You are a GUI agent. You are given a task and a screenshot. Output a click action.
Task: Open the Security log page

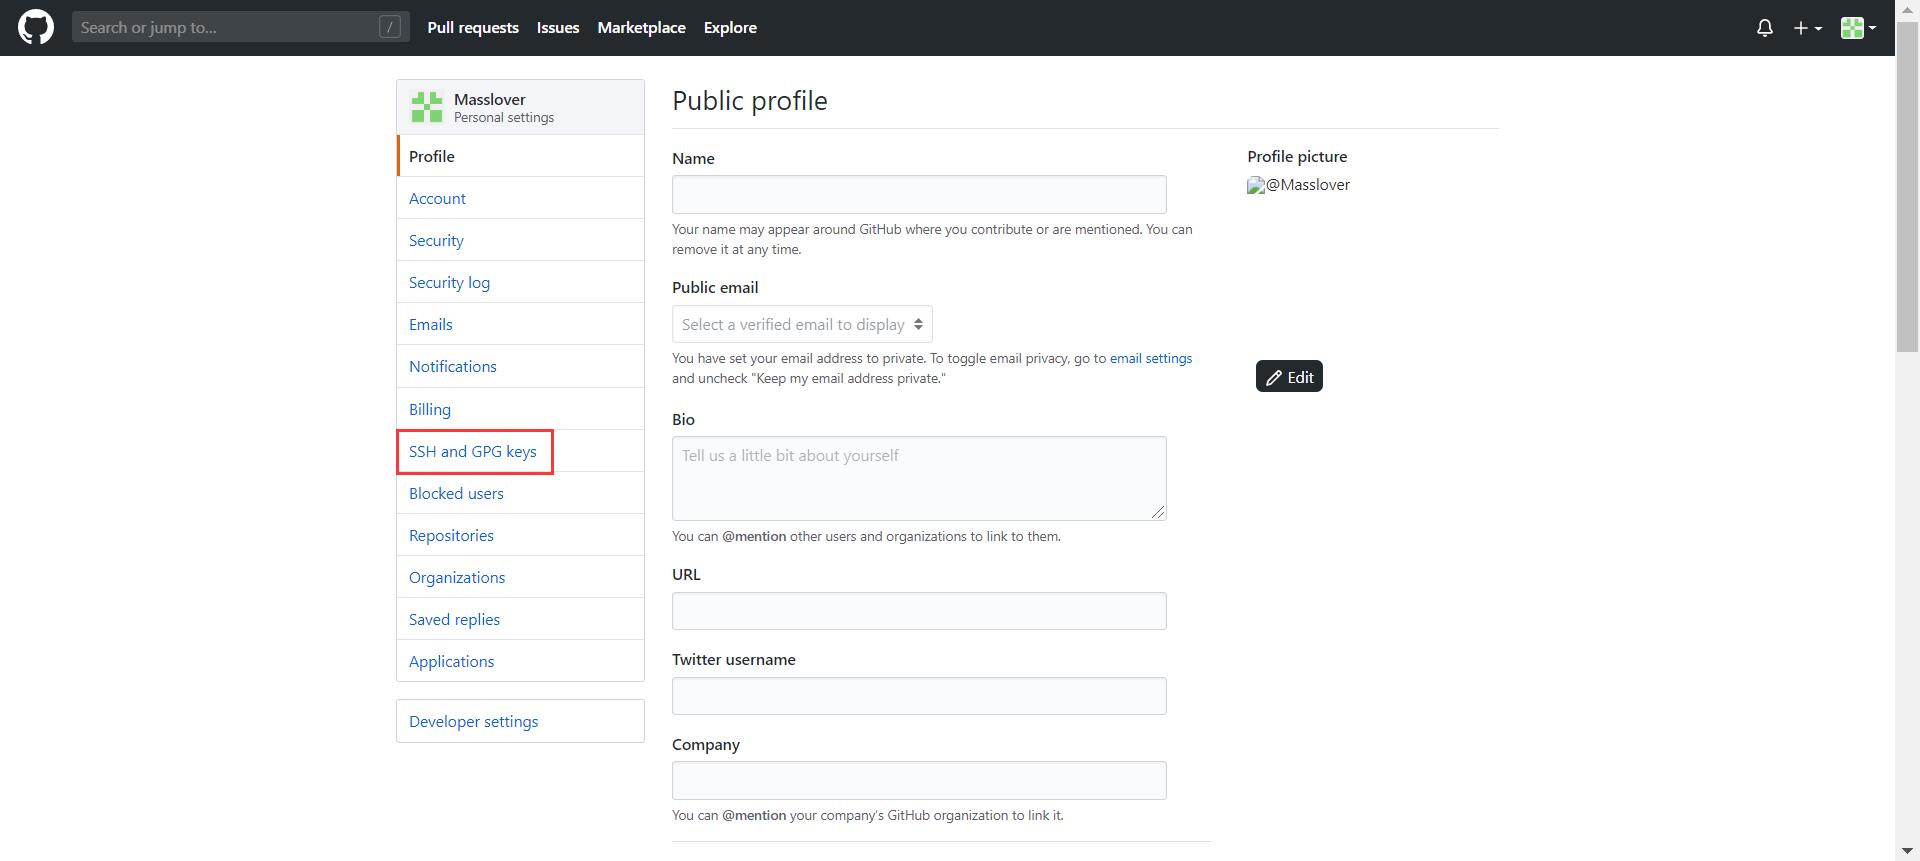tap(520, 282)
